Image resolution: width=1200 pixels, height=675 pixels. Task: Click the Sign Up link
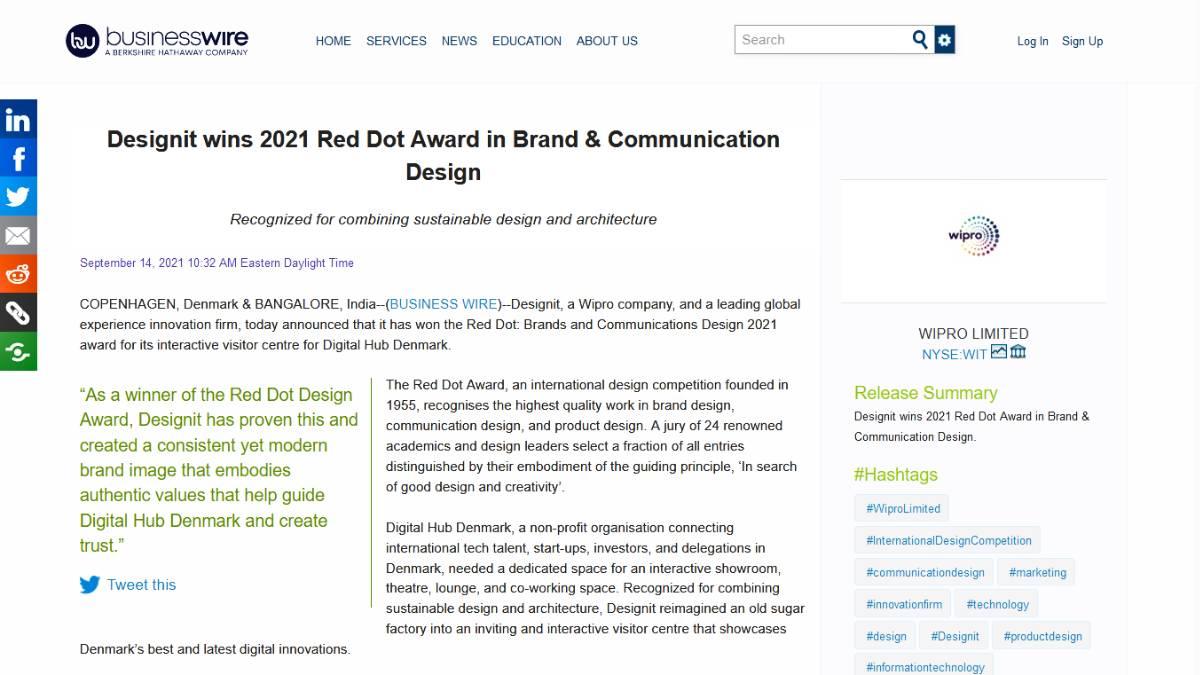click(1082, 41)
